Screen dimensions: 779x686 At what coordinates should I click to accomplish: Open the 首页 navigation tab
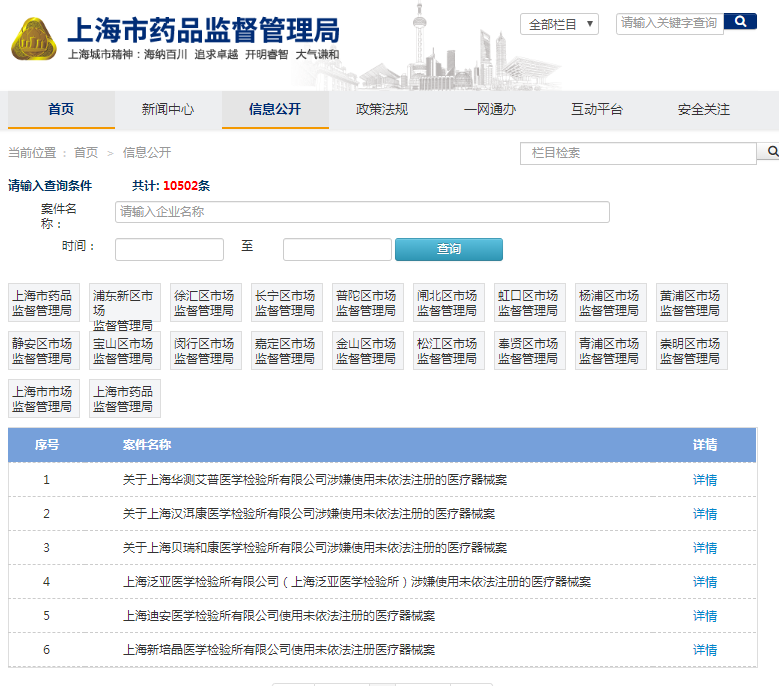pos(61,110)
